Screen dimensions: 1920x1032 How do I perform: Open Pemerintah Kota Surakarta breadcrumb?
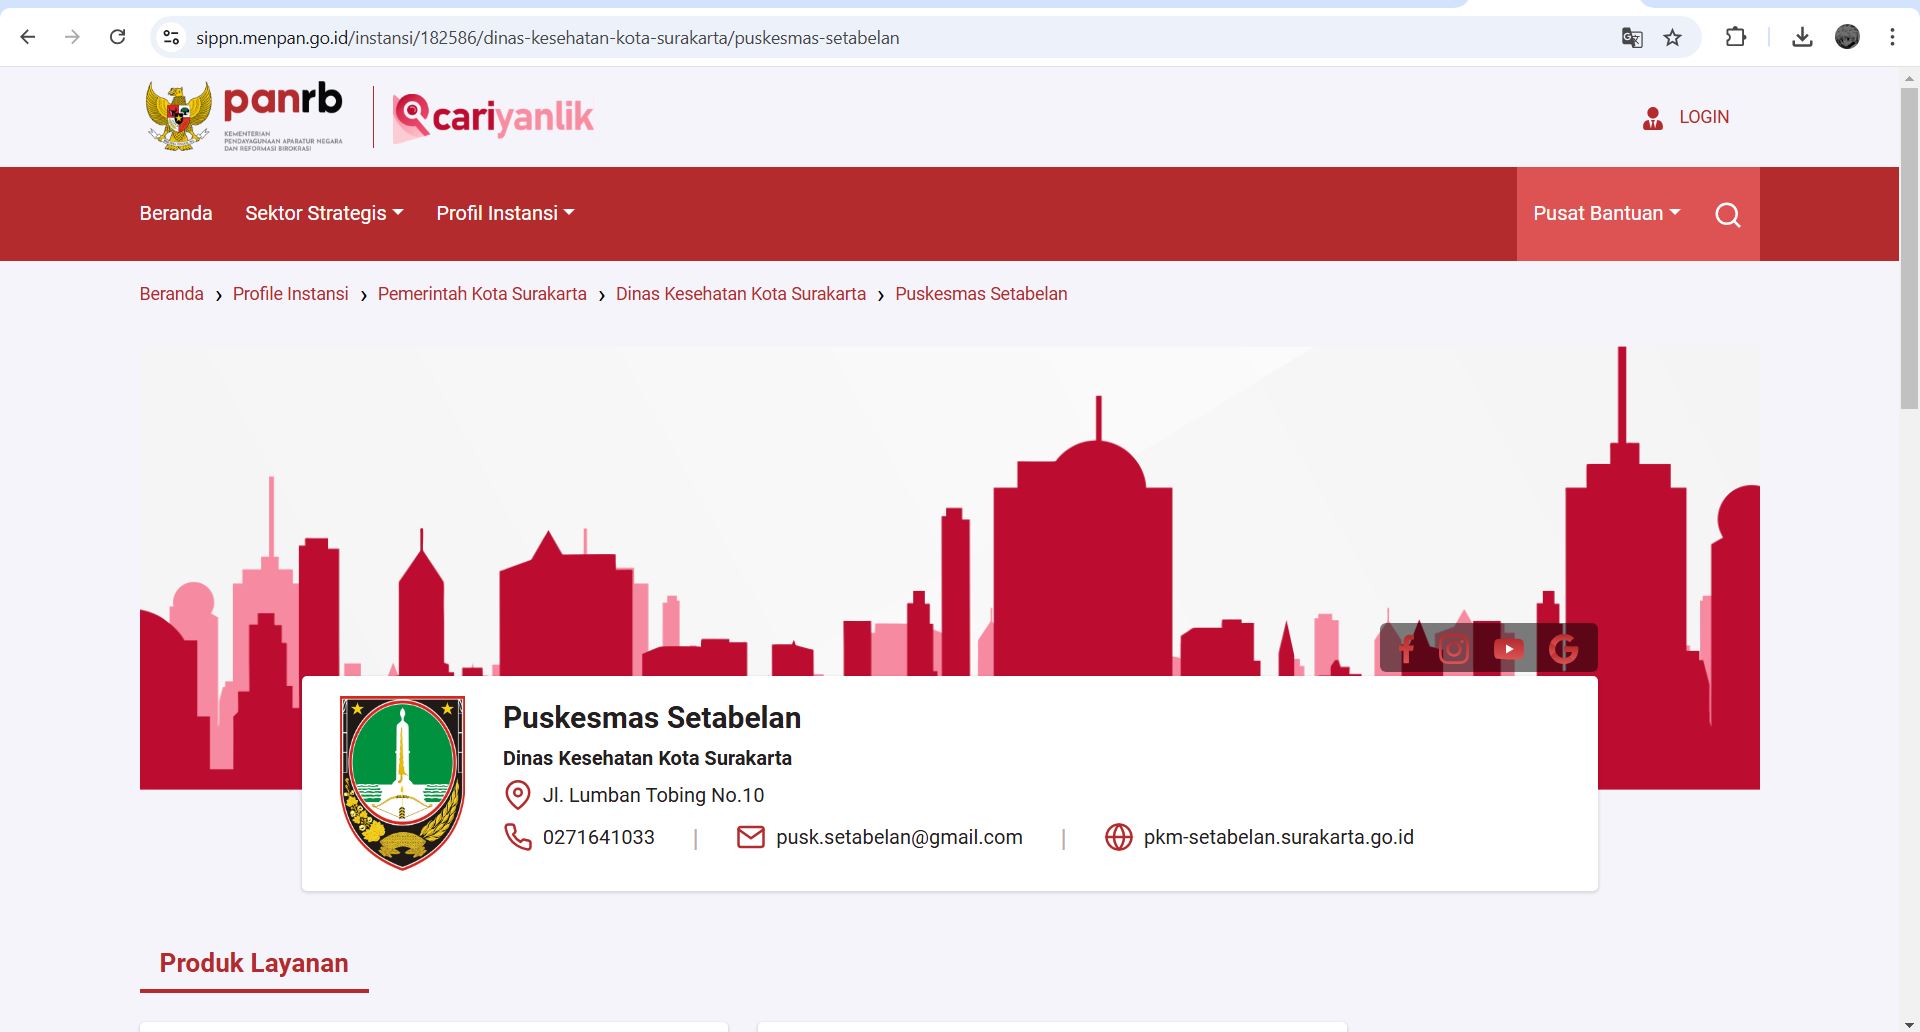click(x=482, y=294)
